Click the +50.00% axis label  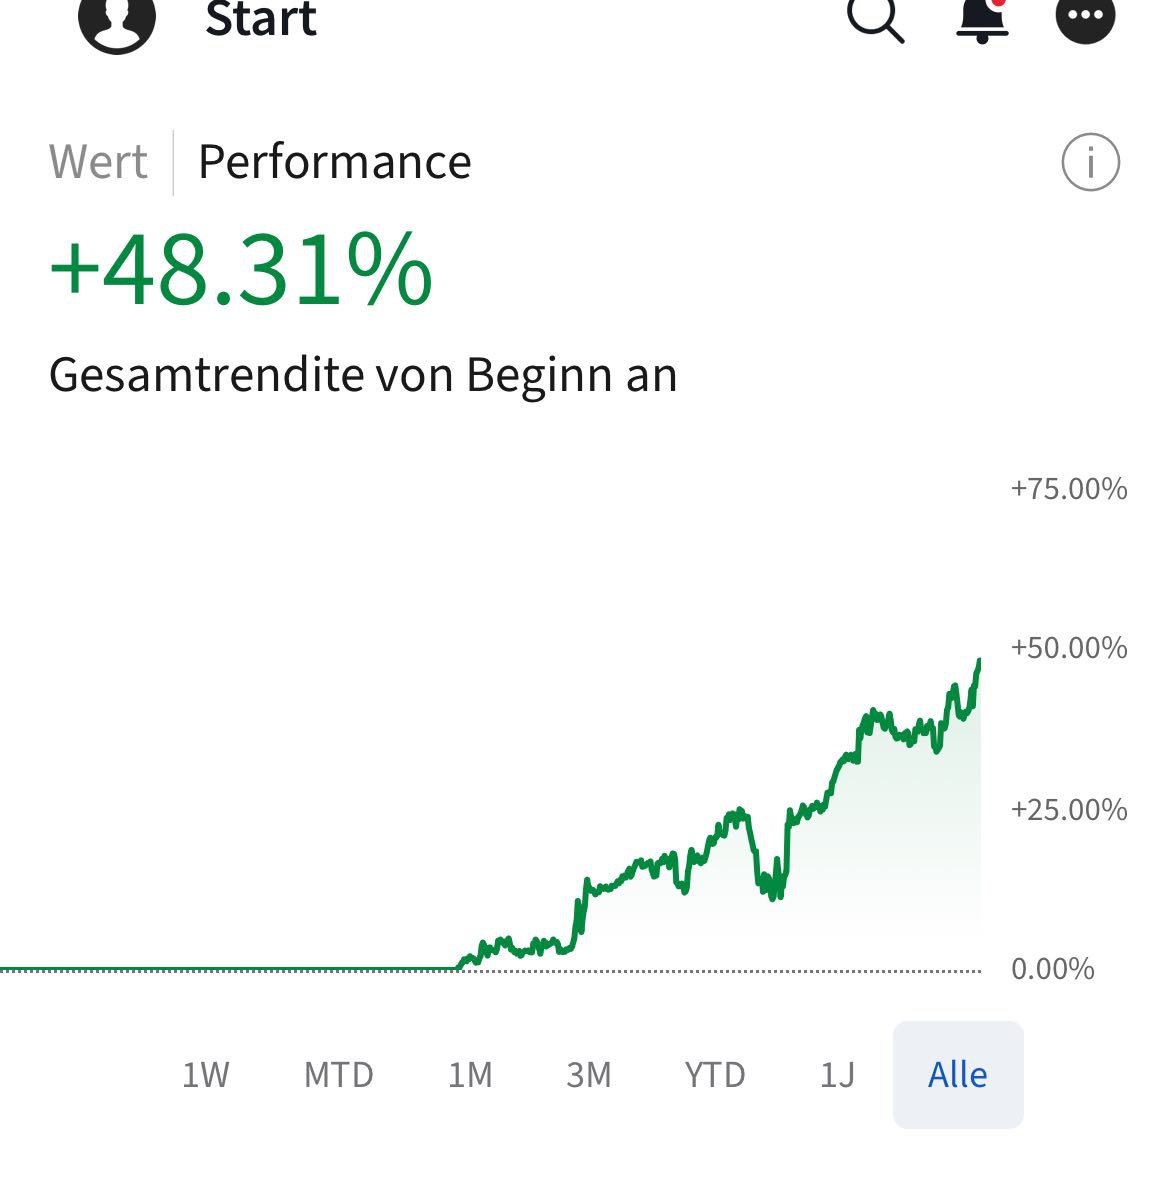tap(1068, 648)
